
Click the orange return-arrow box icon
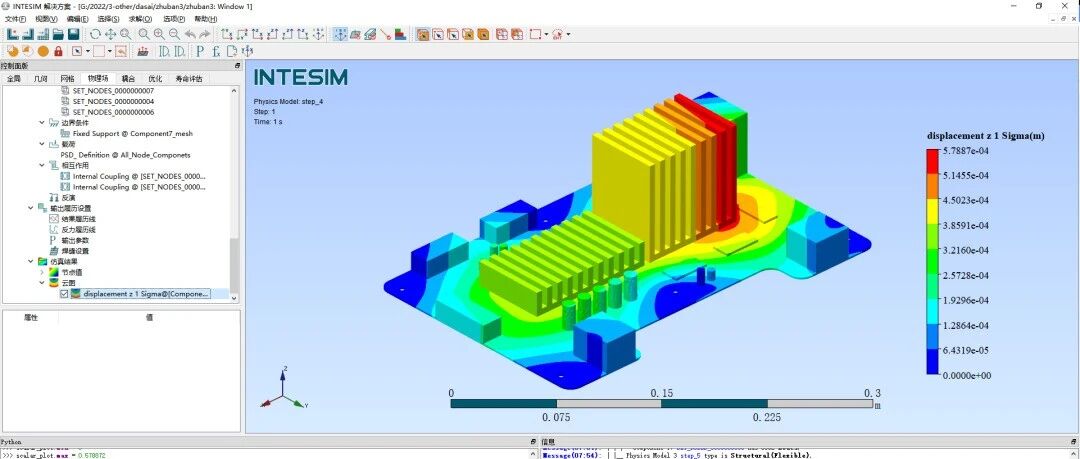121,51
